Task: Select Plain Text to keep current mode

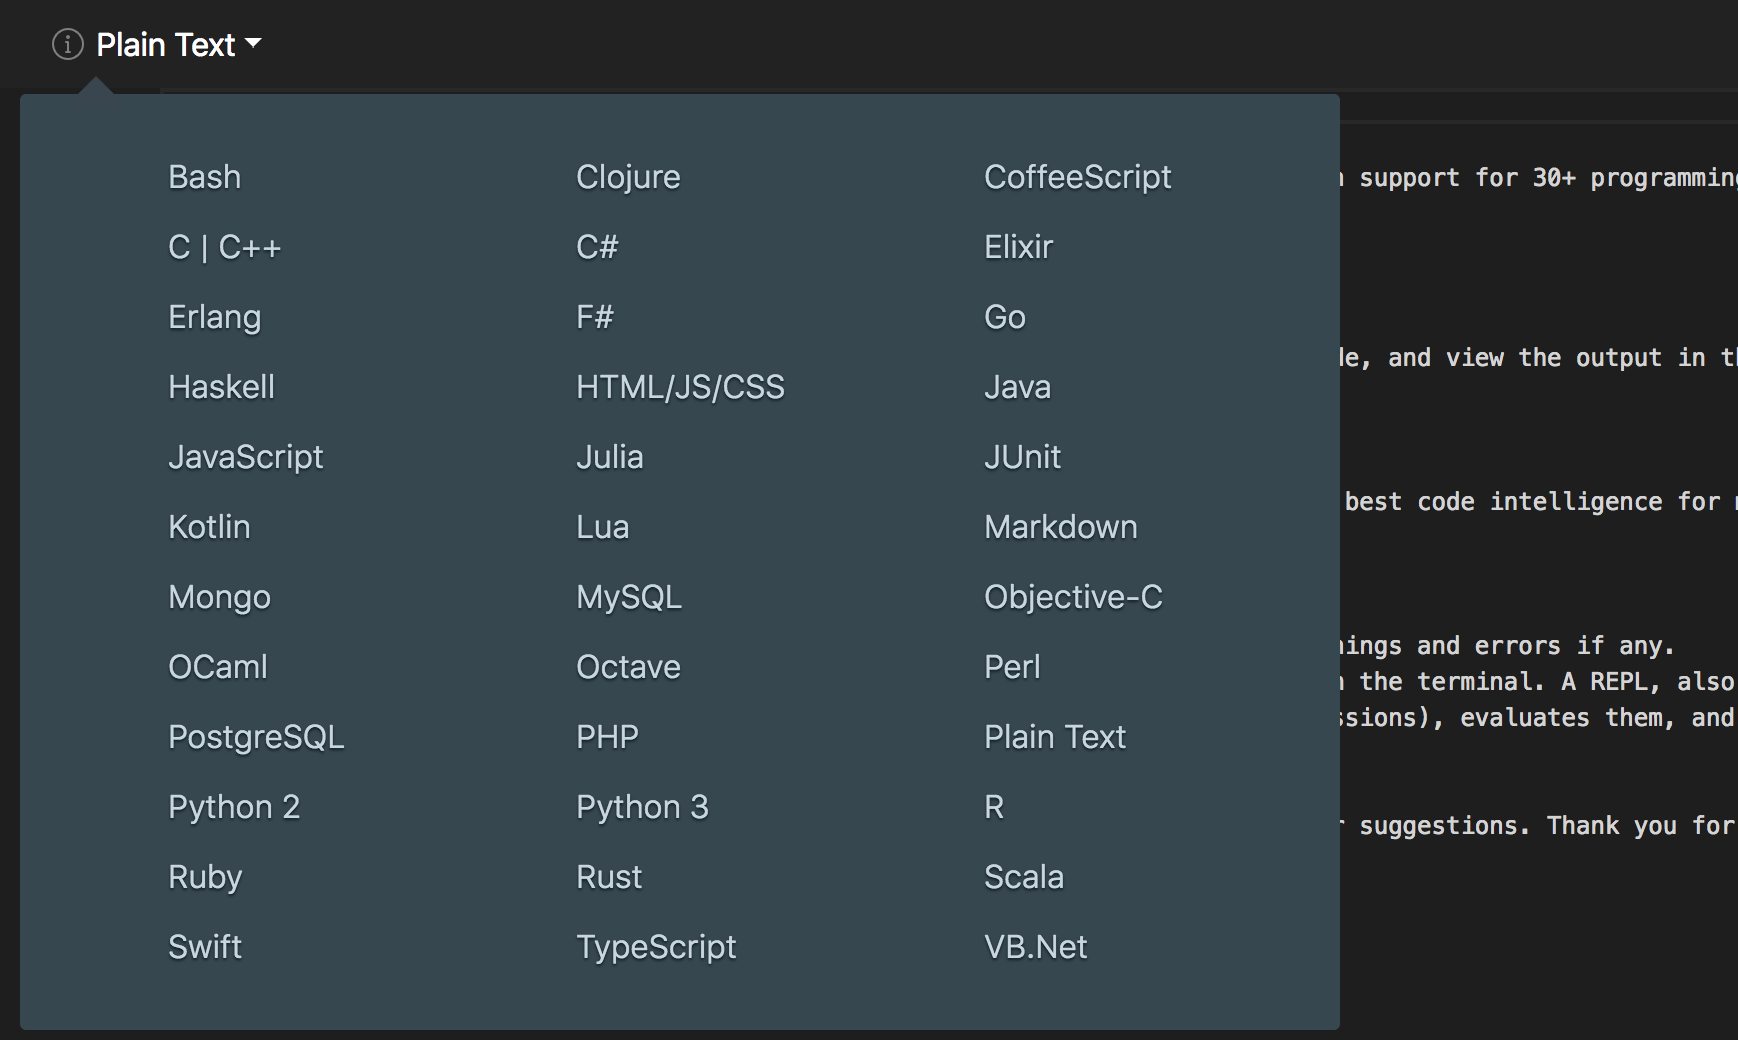Action: [x=1055, y=736]
